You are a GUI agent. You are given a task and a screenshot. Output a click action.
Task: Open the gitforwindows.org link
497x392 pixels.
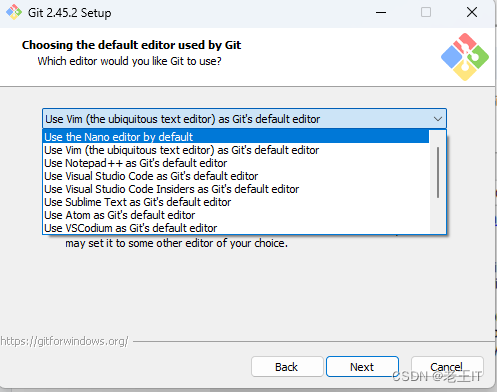pyautogui.click(x=64, y=341)
